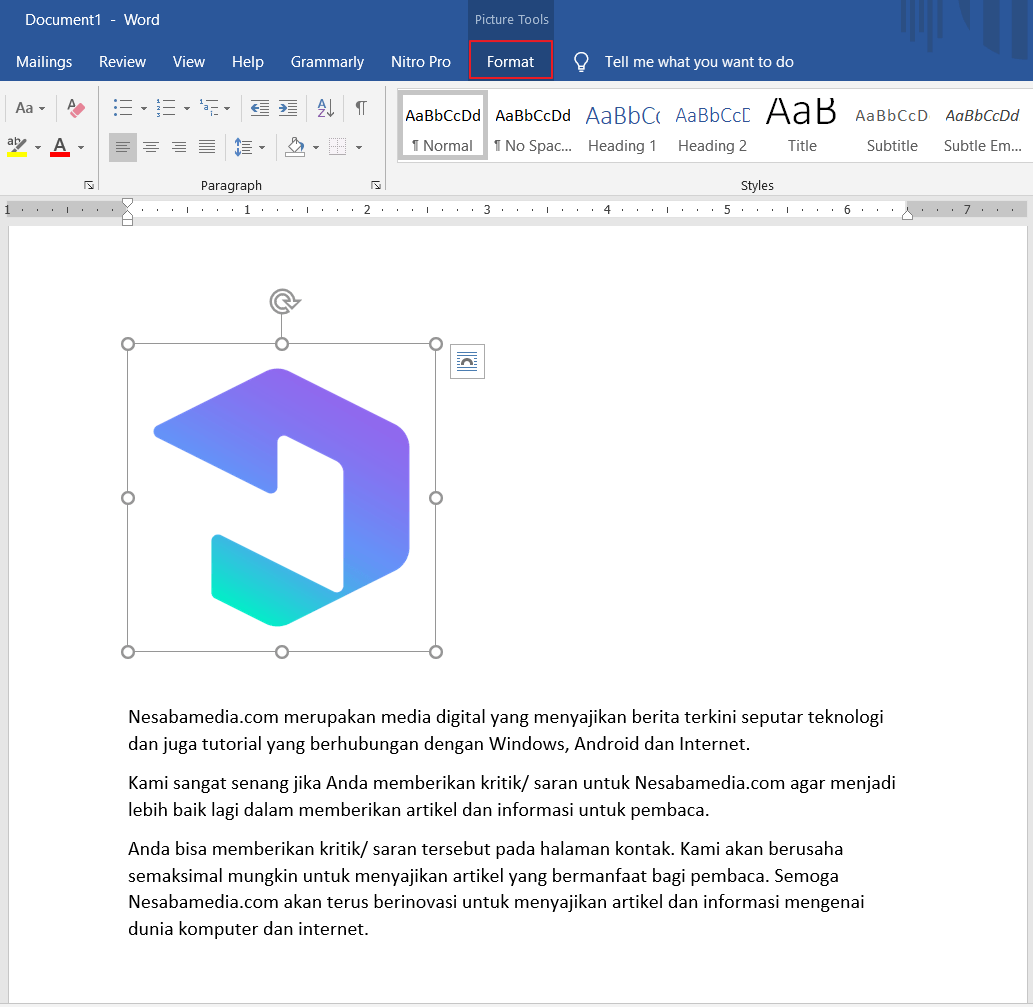Open the Shading color dropdown arrow

(316, 148)
